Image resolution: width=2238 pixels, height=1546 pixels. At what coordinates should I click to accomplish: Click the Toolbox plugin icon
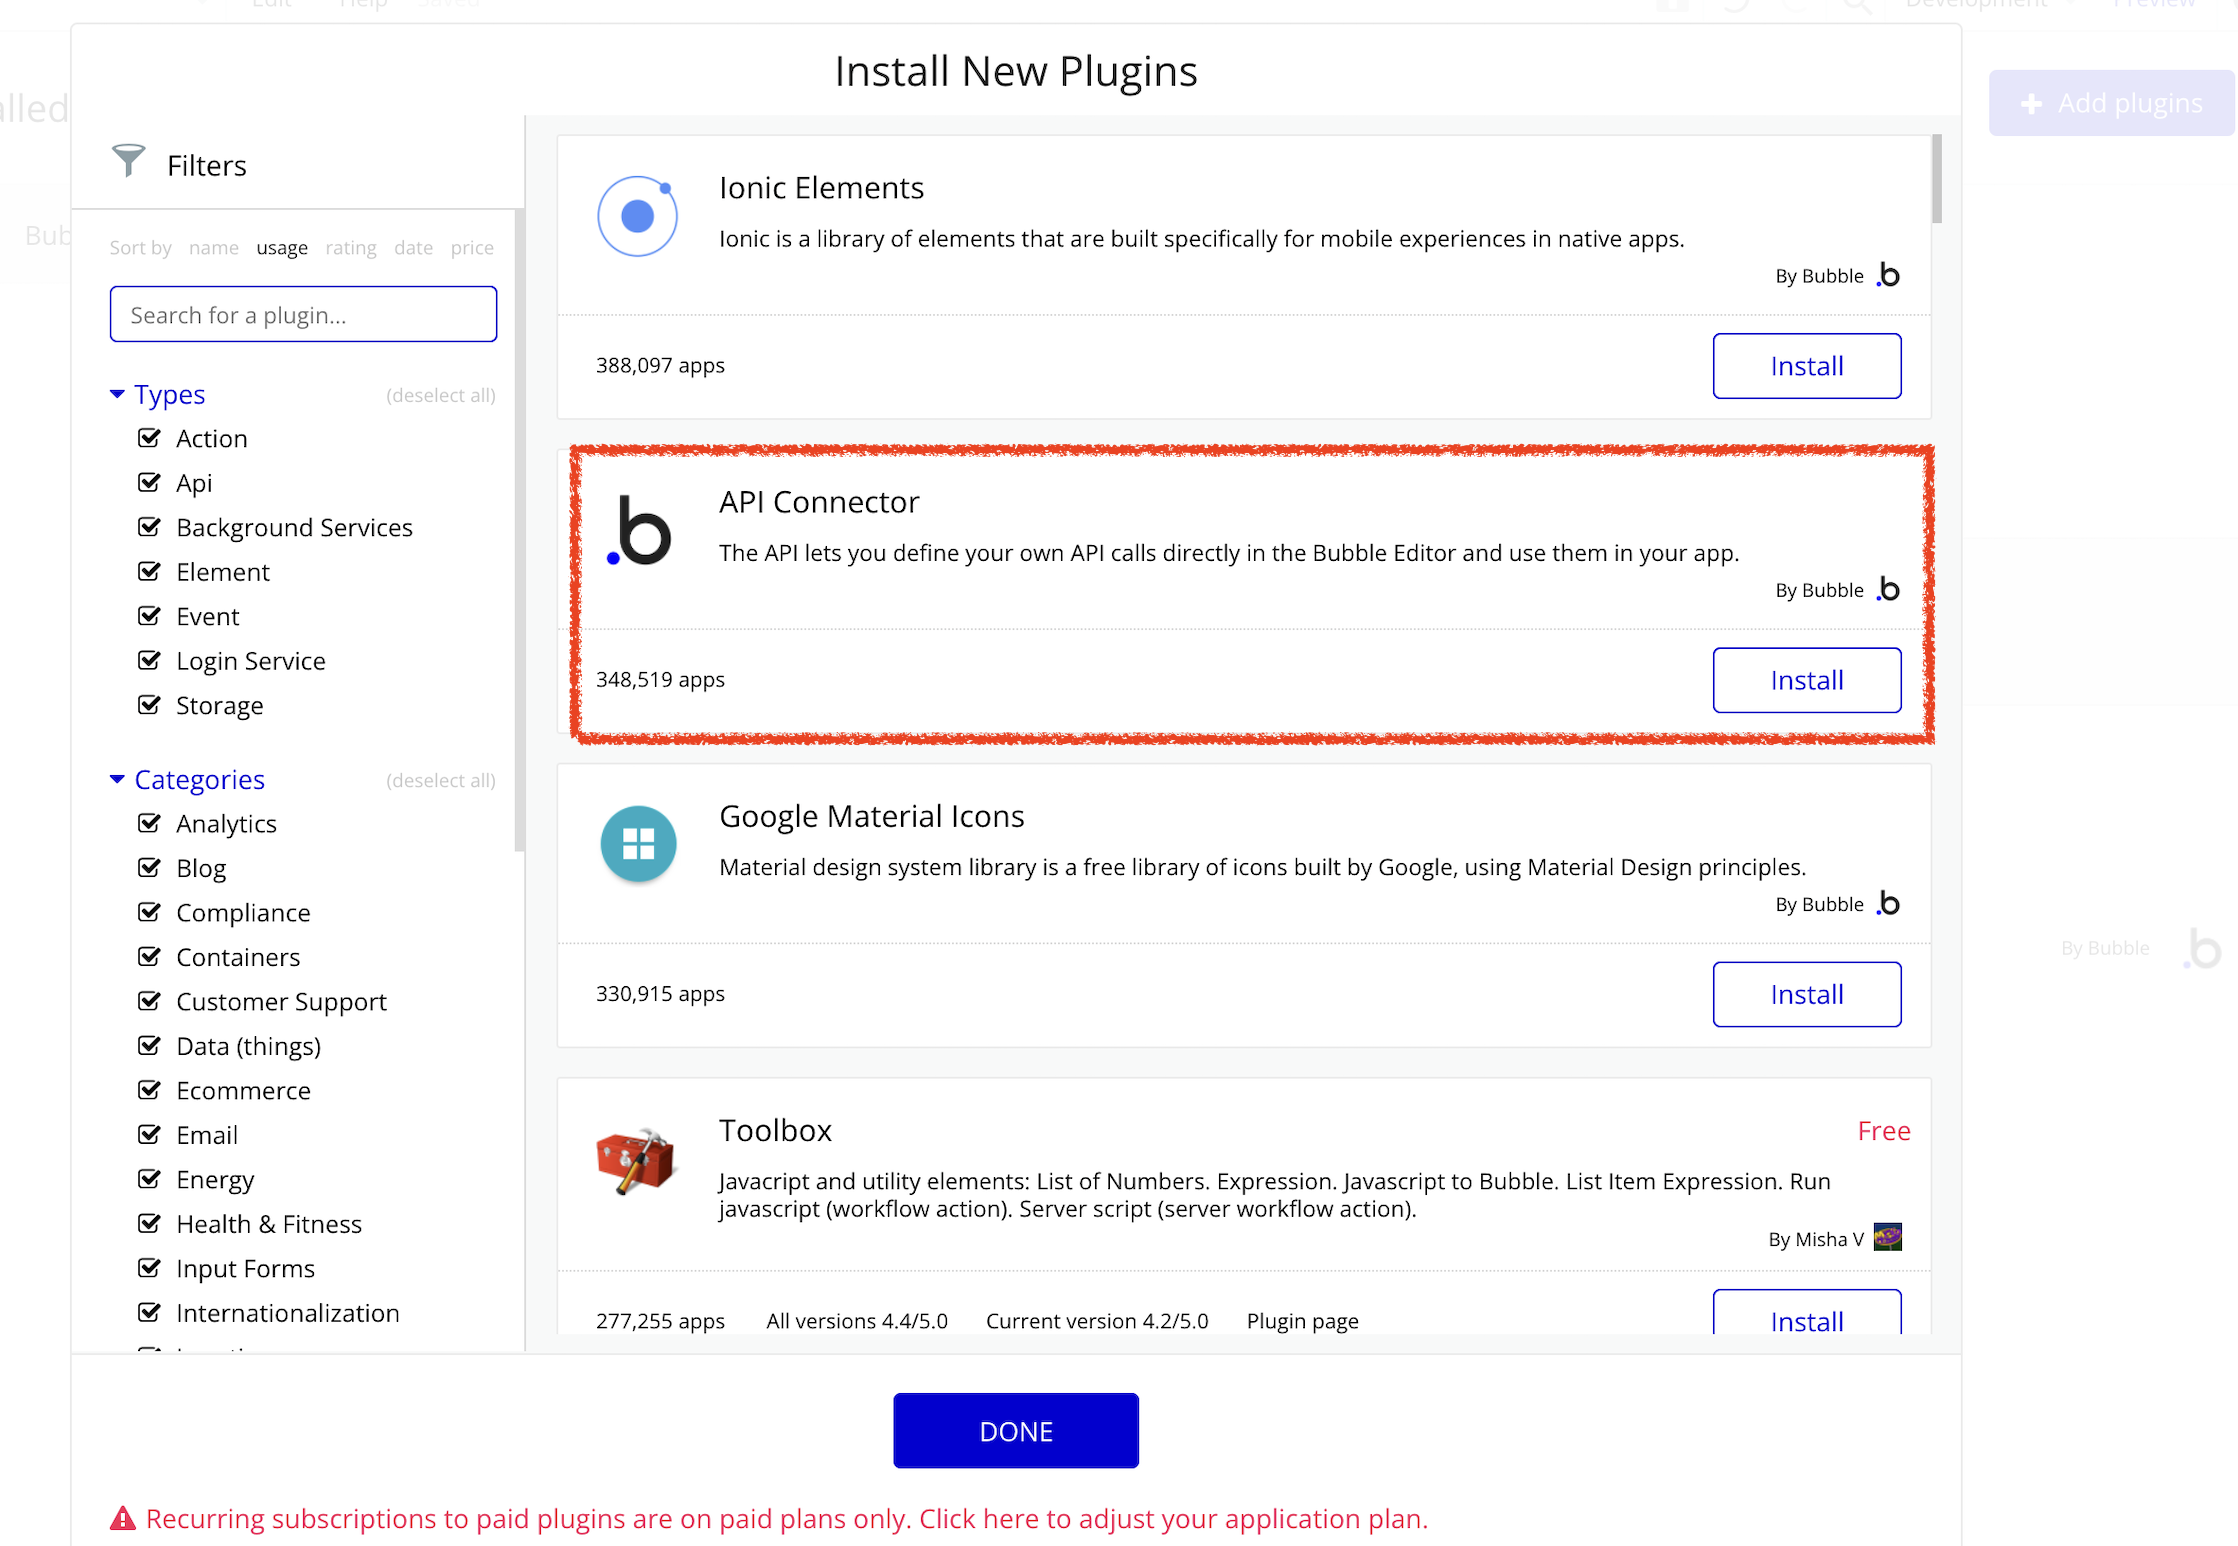pos(636,1160)
